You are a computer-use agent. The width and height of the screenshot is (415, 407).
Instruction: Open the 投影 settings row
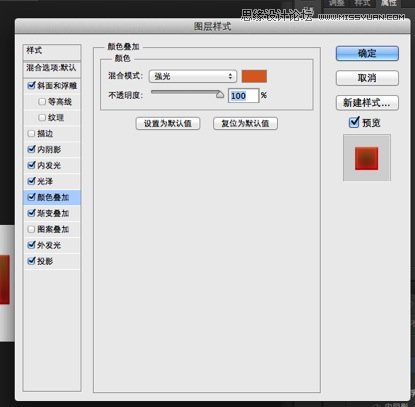click(52, 261)
